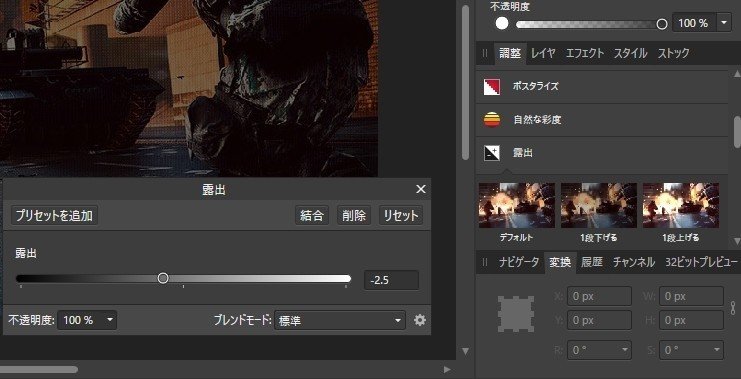Open the 不透明度 dropdown in the exposure dialog

pyautogui.click(x=87, y=320)
